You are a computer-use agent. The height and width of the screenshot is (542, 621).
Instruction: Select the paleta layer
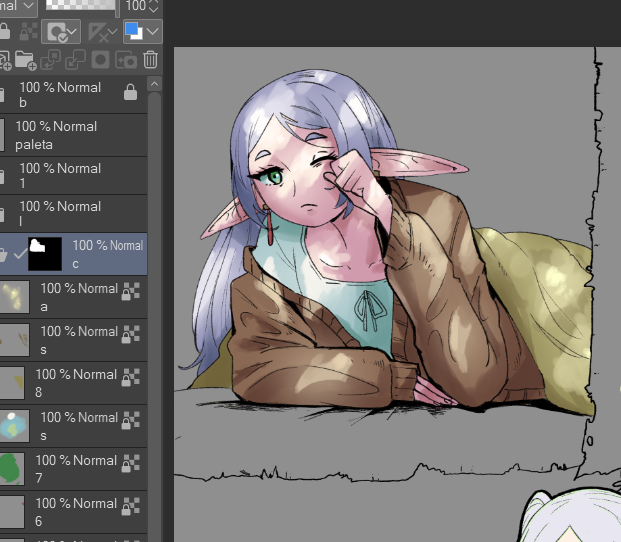(73, 135)
